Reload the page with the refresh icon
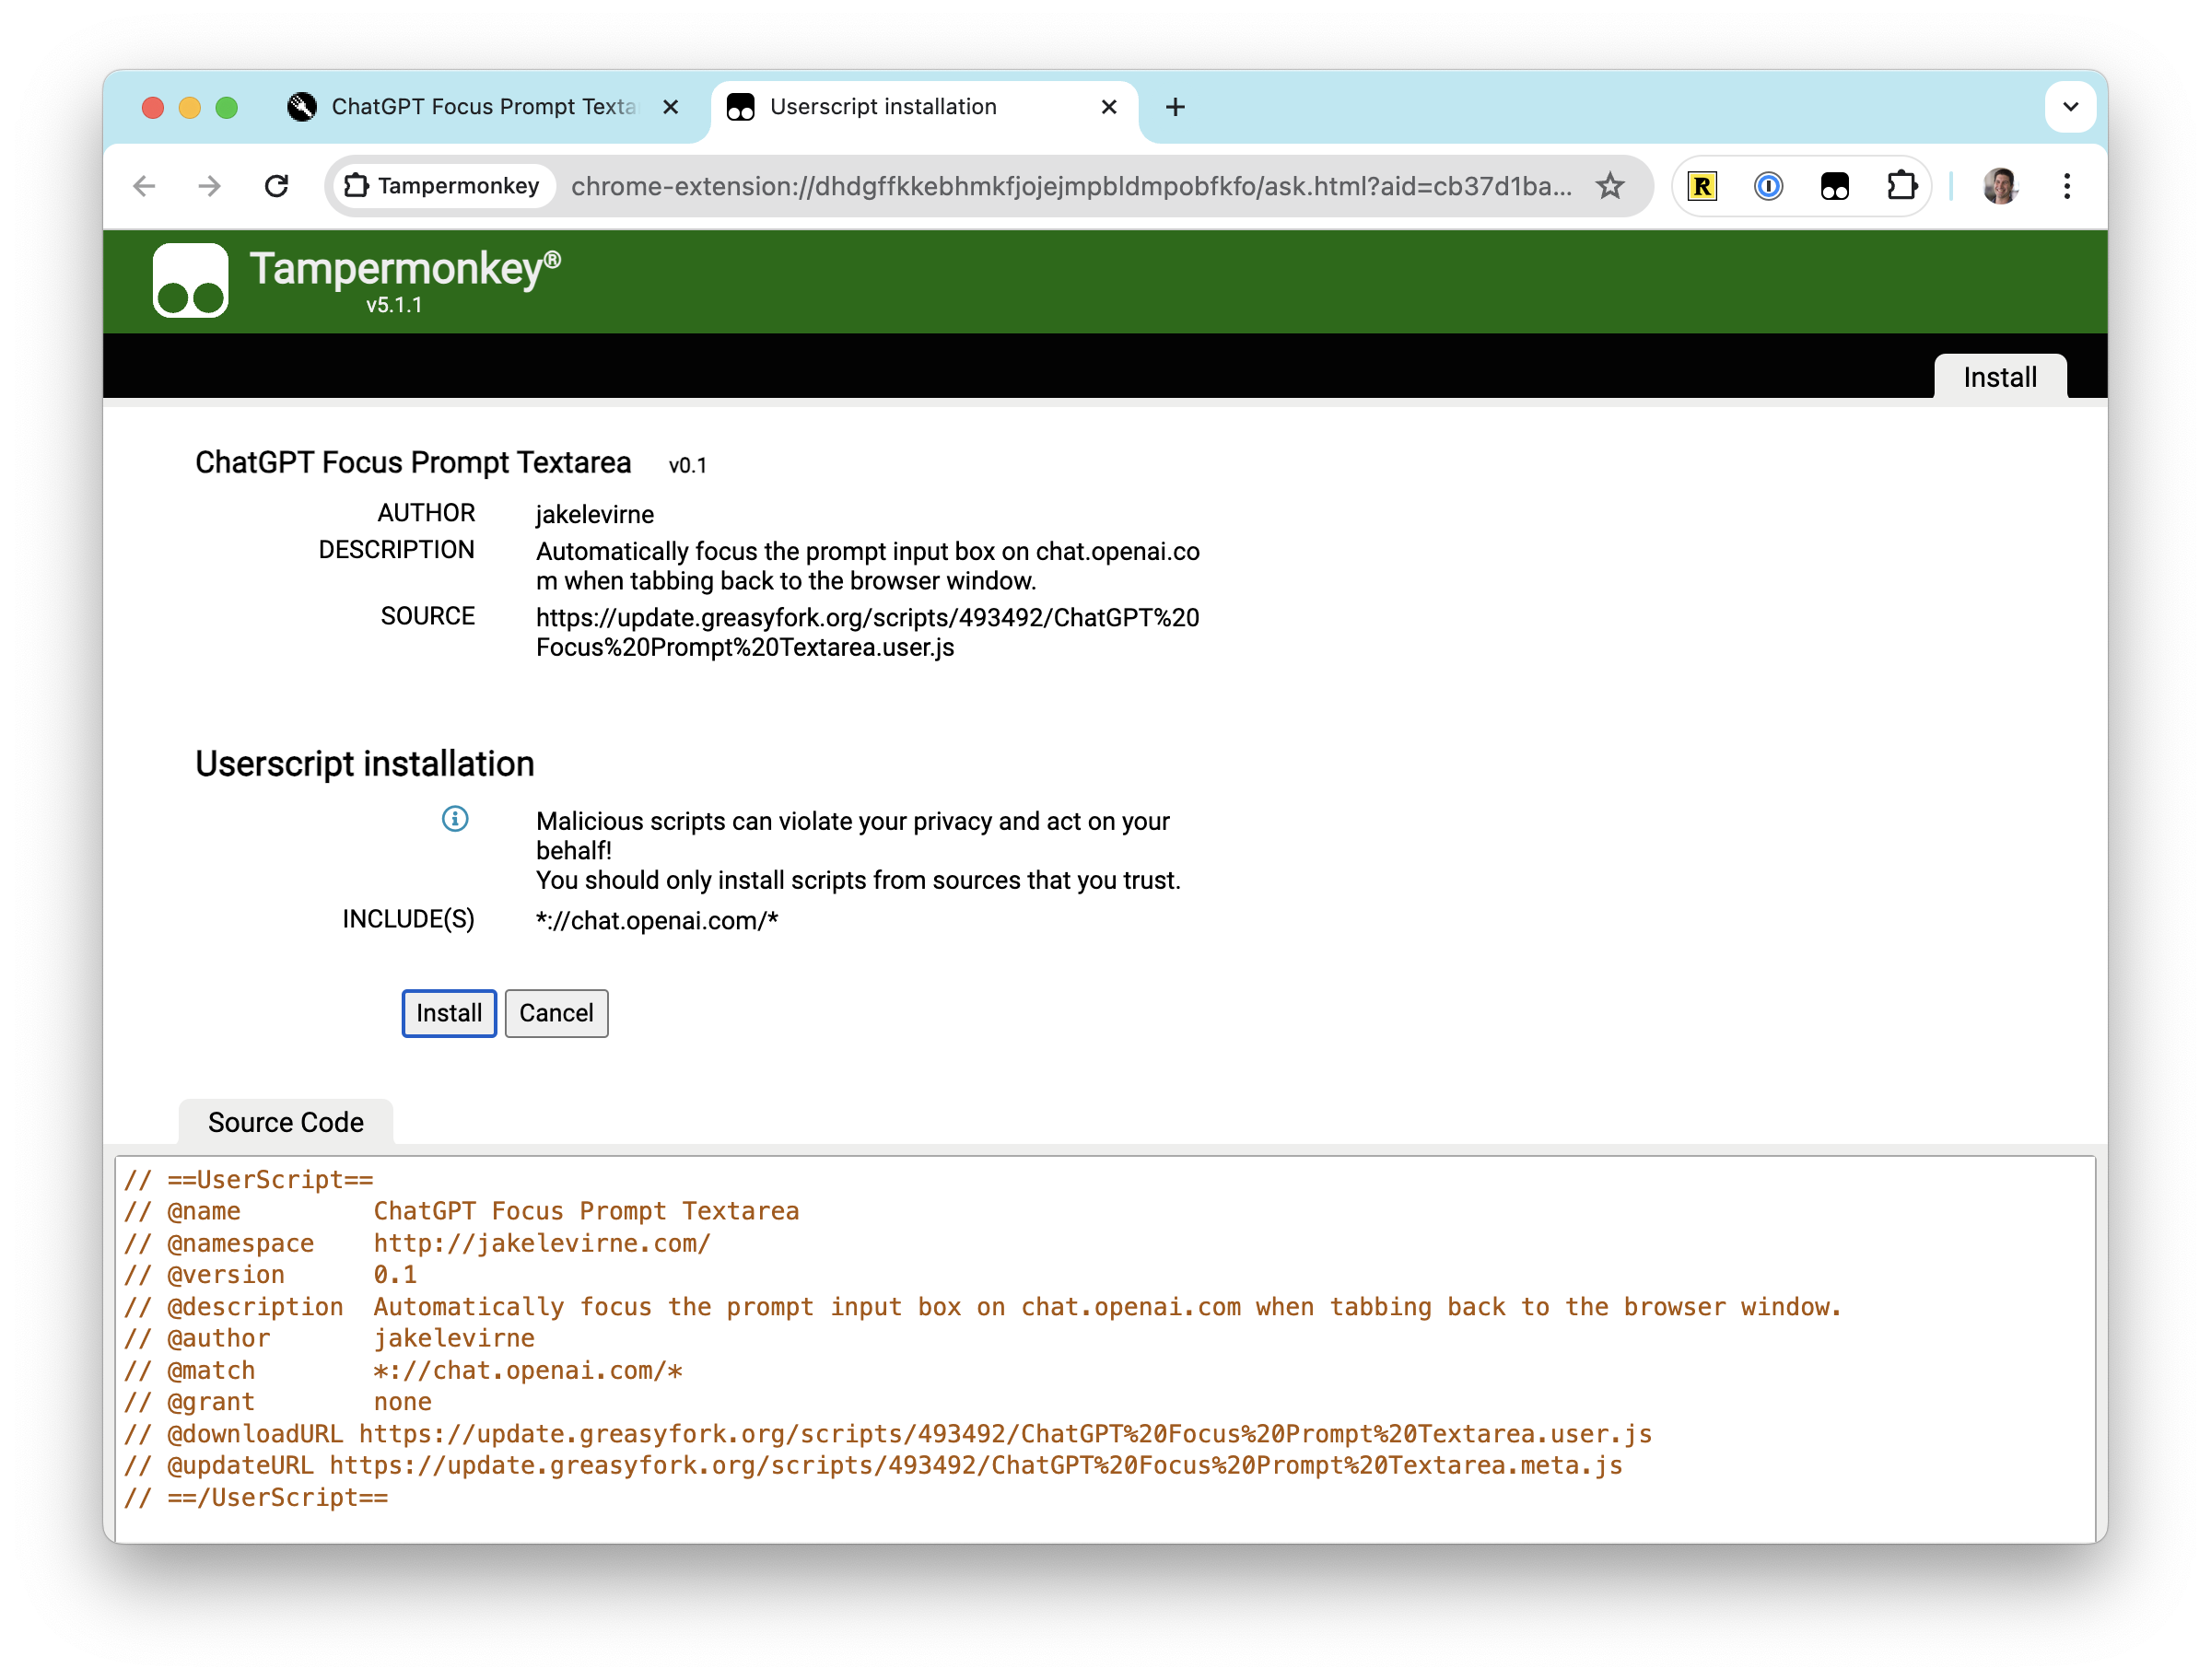The image size is (2211, 1680). (277, 186)
